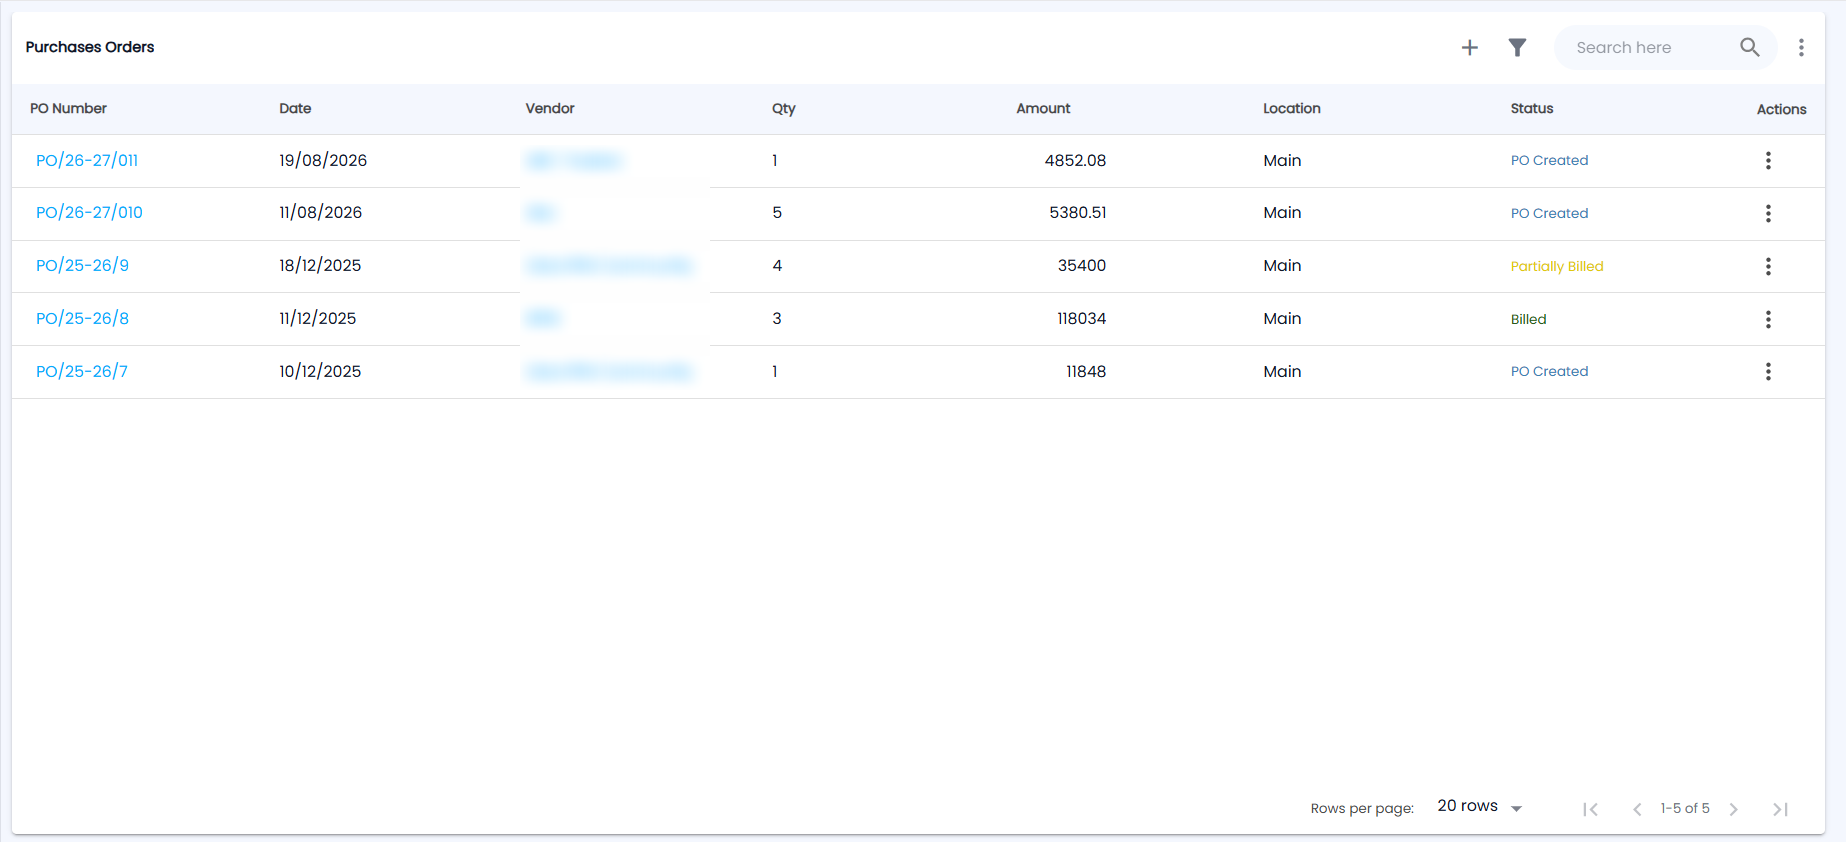
Task: Open the header more-options kebab menu
Action: (x=1801, y=47)
